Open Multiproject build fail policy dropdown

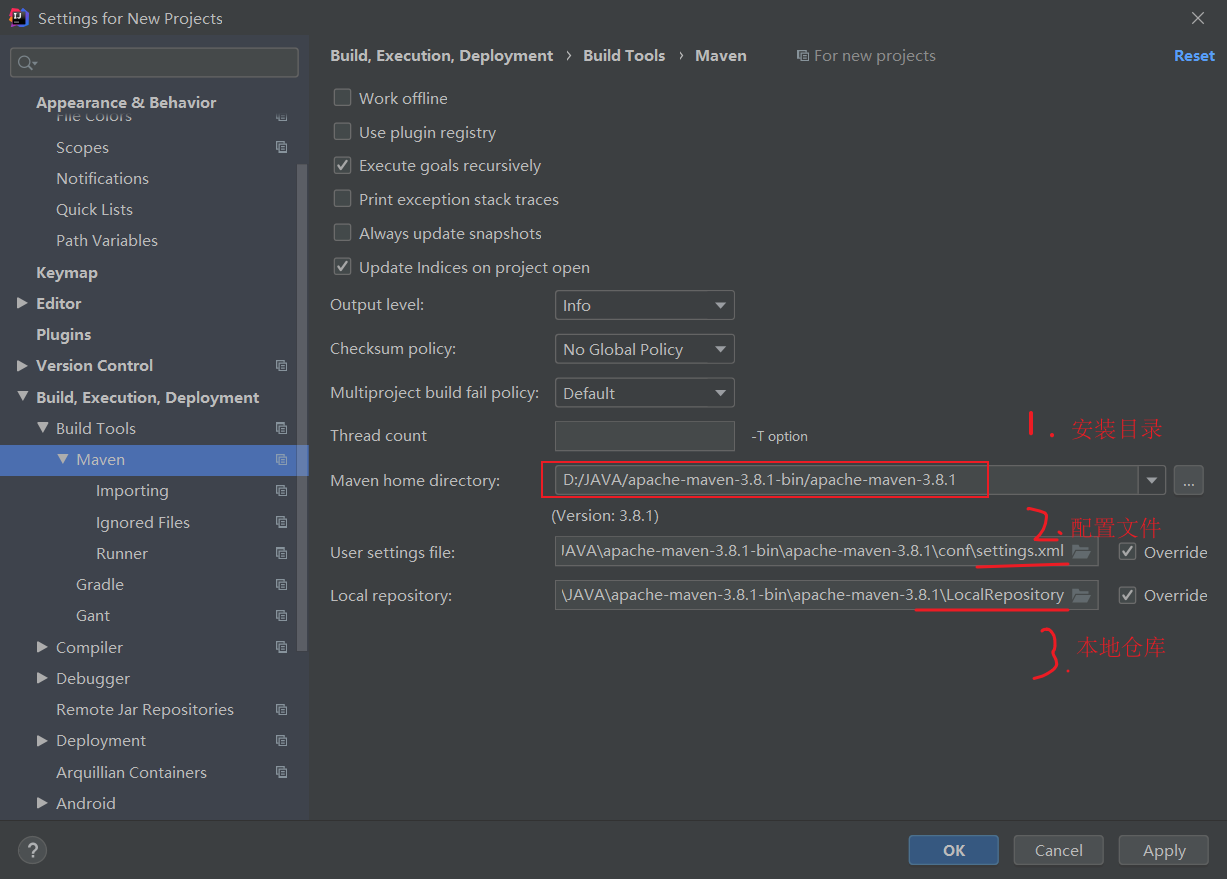coord(645,393)
